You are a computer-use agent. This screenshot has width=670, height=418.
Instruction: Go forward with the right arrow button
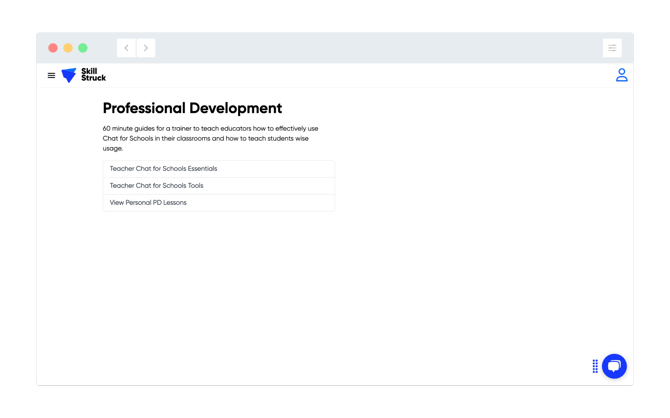[146, 48]
